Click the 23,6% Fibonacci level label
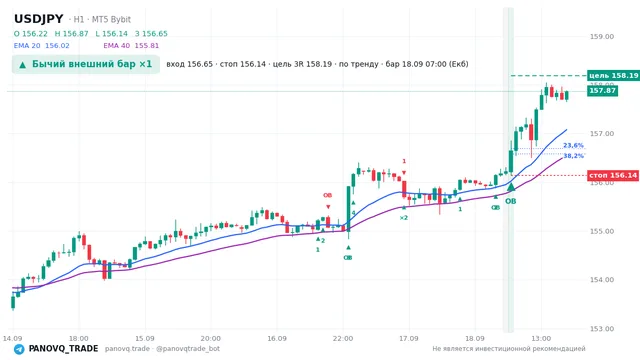Screen dimensions: 640x360 point(573,145)
